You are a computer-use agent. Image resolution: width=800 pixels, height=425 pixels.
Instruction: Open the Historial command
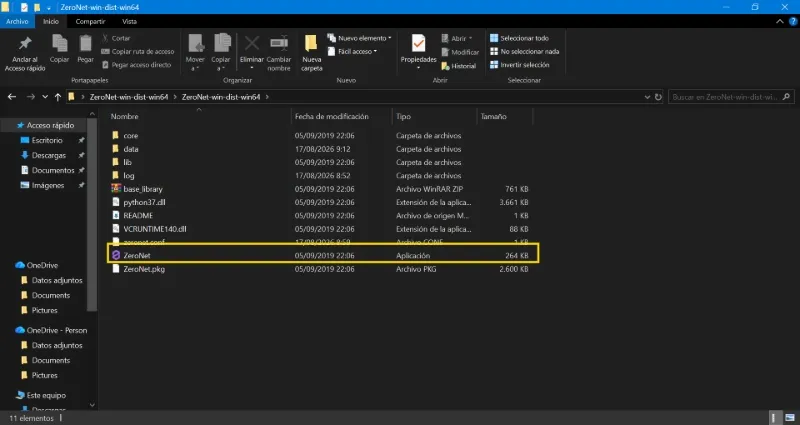point(458,66)
